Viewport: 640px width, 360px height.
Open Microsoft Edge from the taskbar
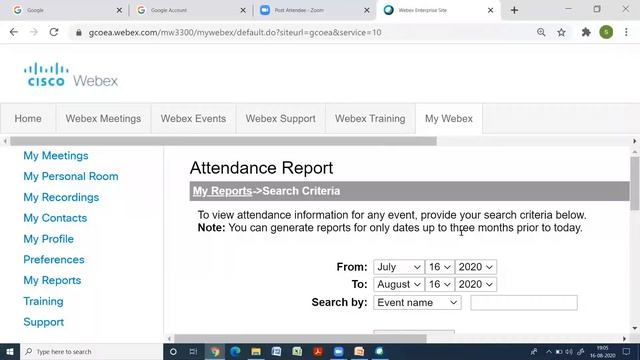coord(236,351)
